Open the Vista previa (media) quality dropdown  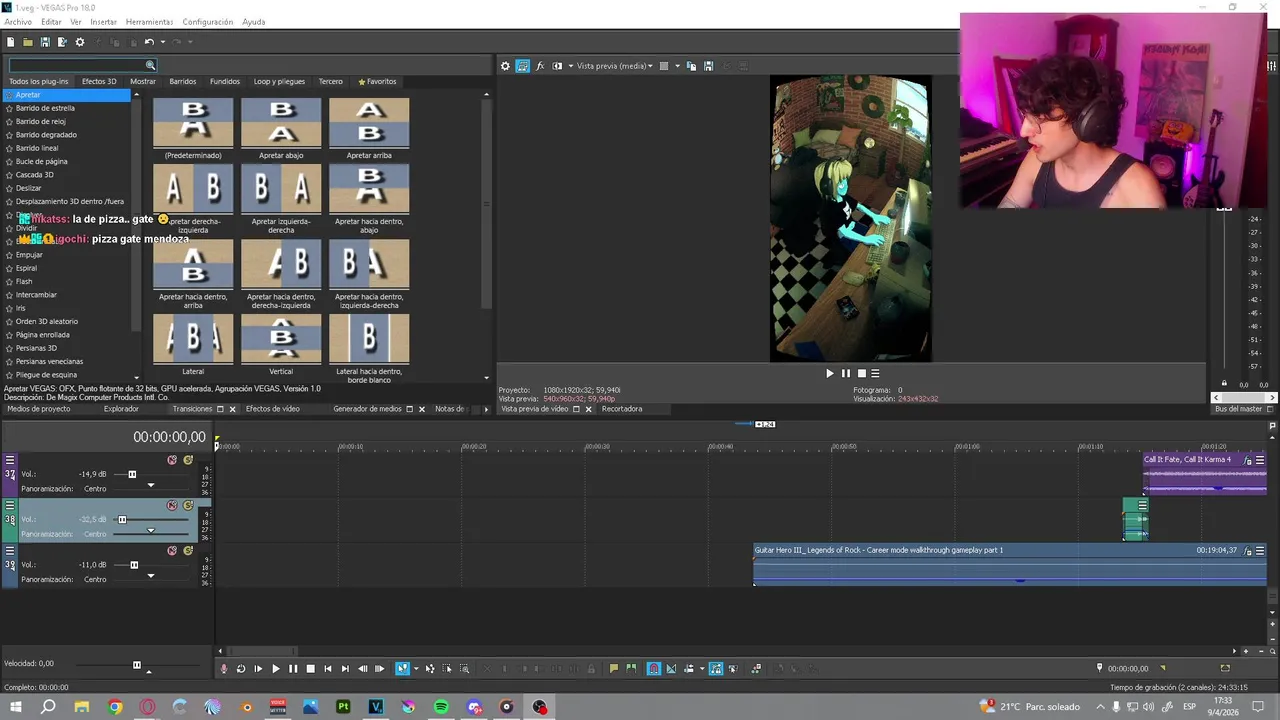[614, 66]
